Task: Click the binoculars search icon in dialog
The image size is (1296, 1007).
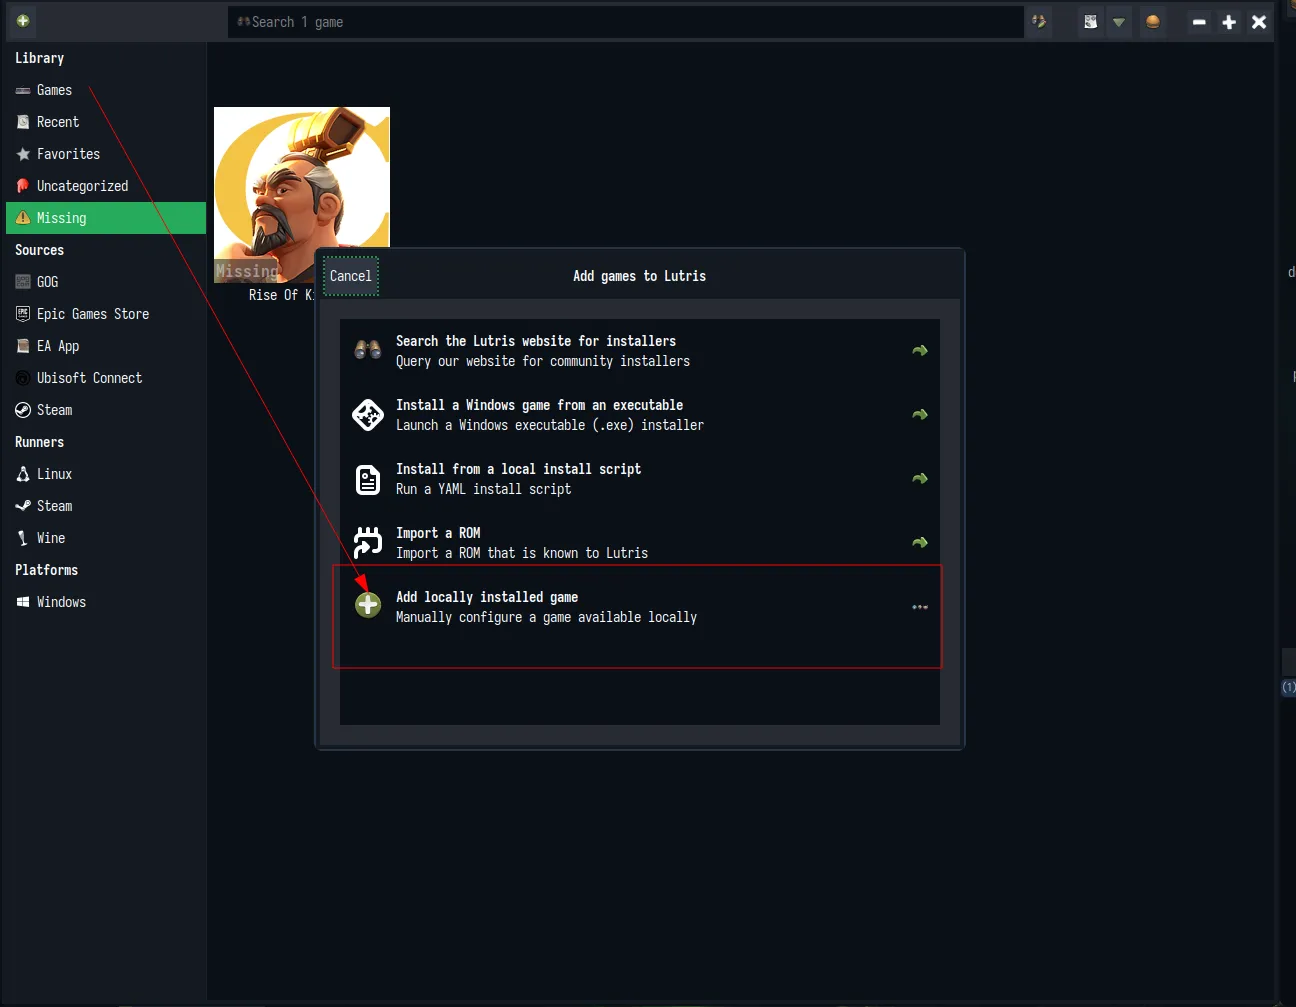Action: tap(368, 350)
